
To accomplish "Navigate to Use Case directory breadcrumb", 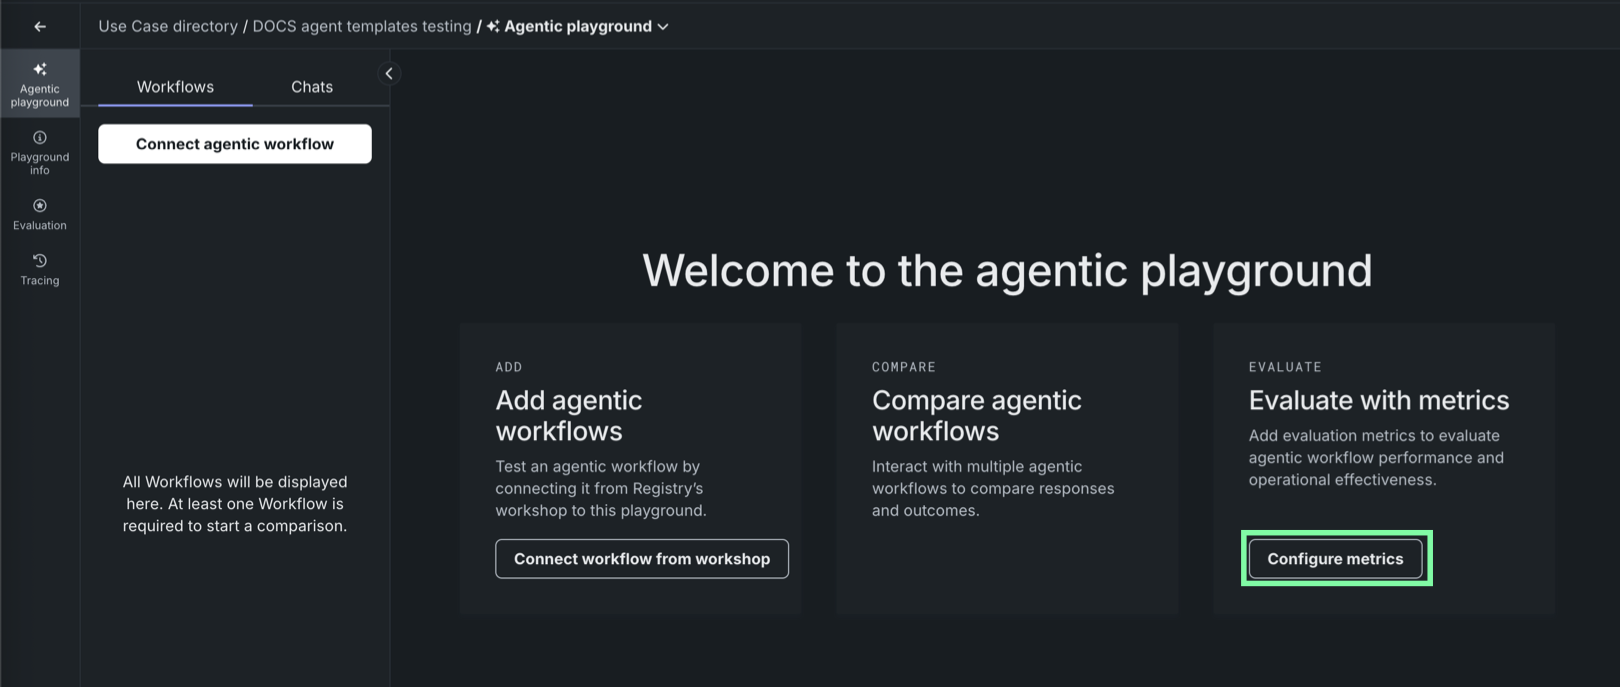I will click(168, 27).
